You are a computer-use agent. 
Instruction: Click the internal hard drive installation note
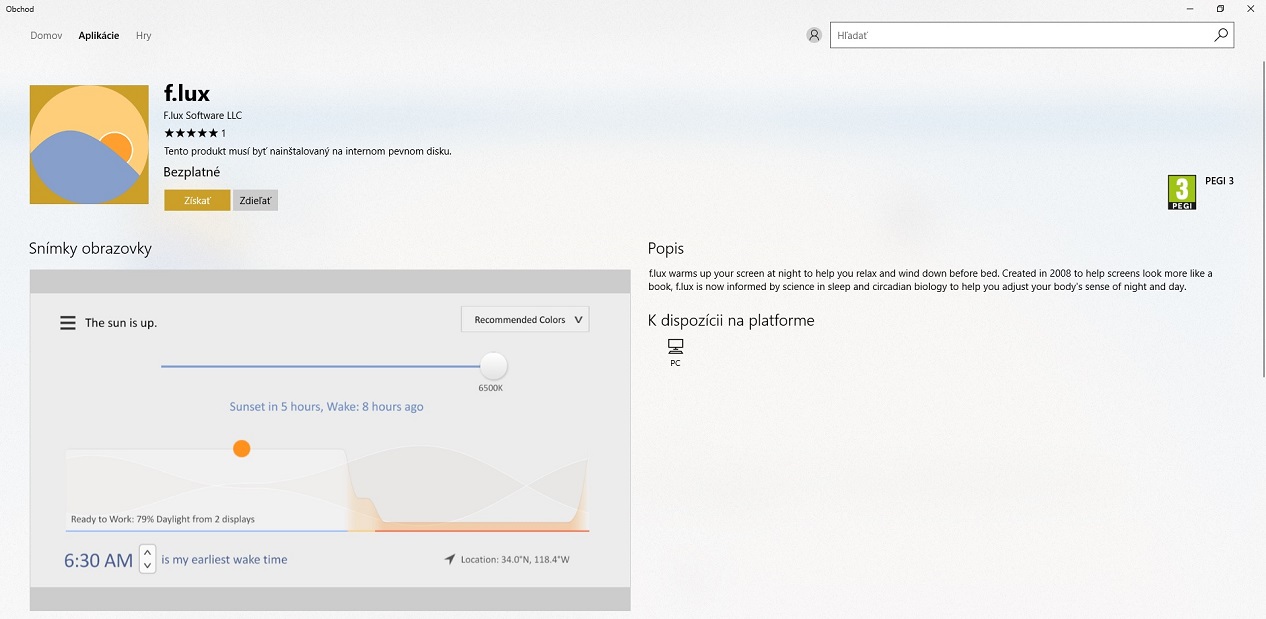308,151
